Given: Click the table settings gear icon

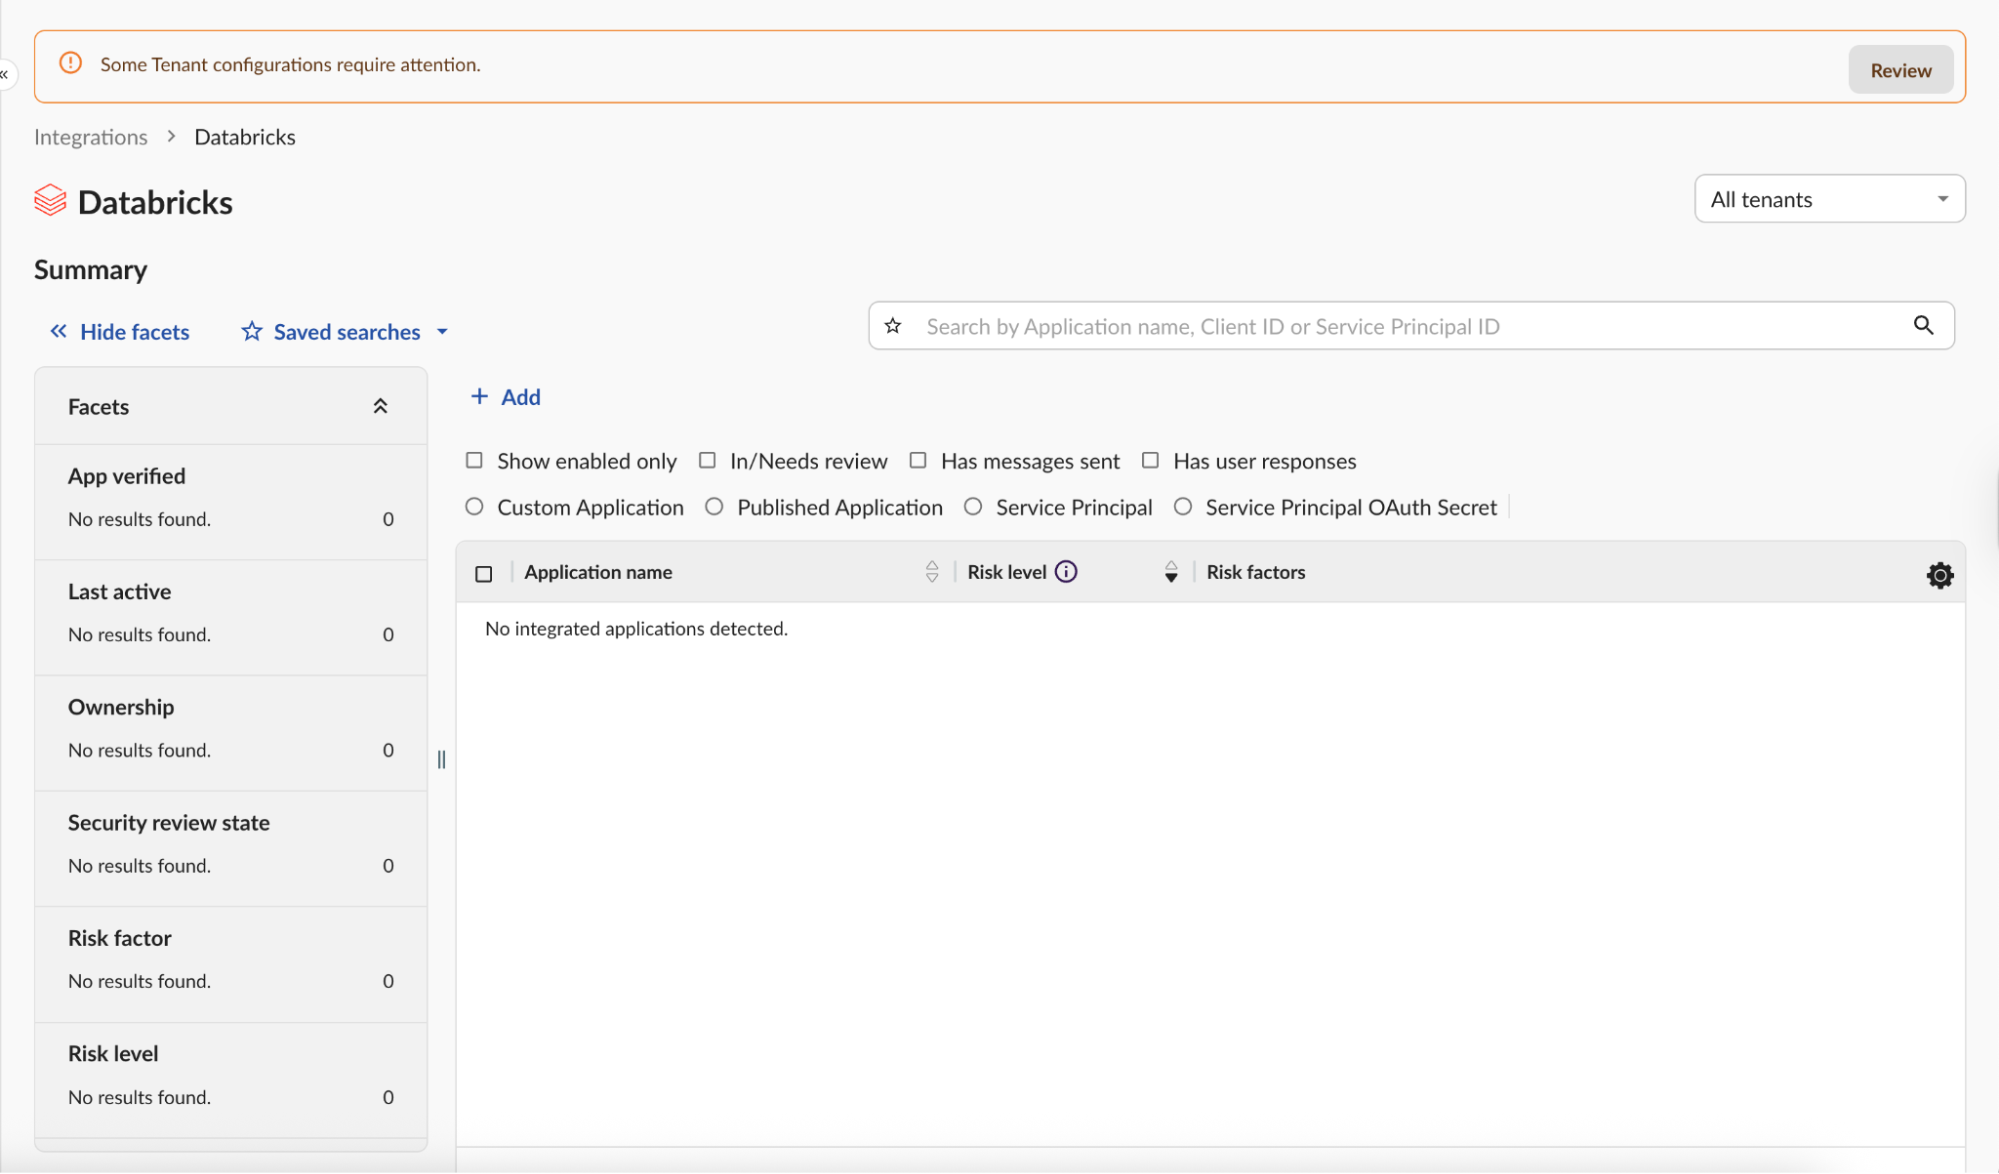Looking at the screenshot, I should (x=1939, y=575).
